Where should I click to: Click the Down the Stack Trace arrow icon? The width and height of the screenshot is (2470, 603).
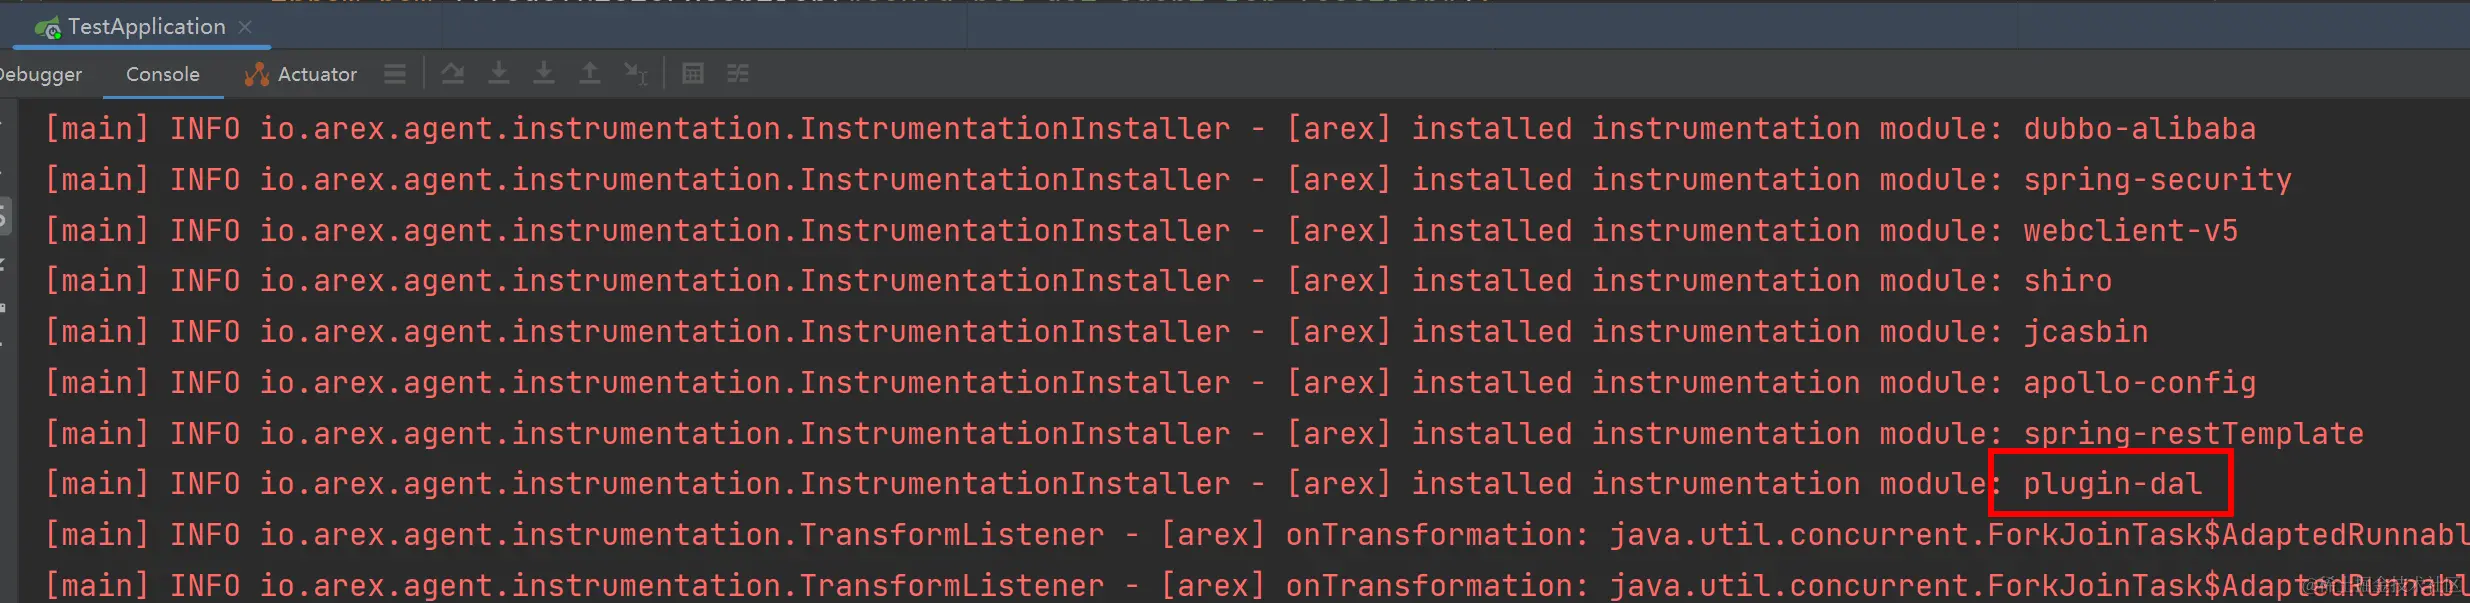tap(499, 74)
